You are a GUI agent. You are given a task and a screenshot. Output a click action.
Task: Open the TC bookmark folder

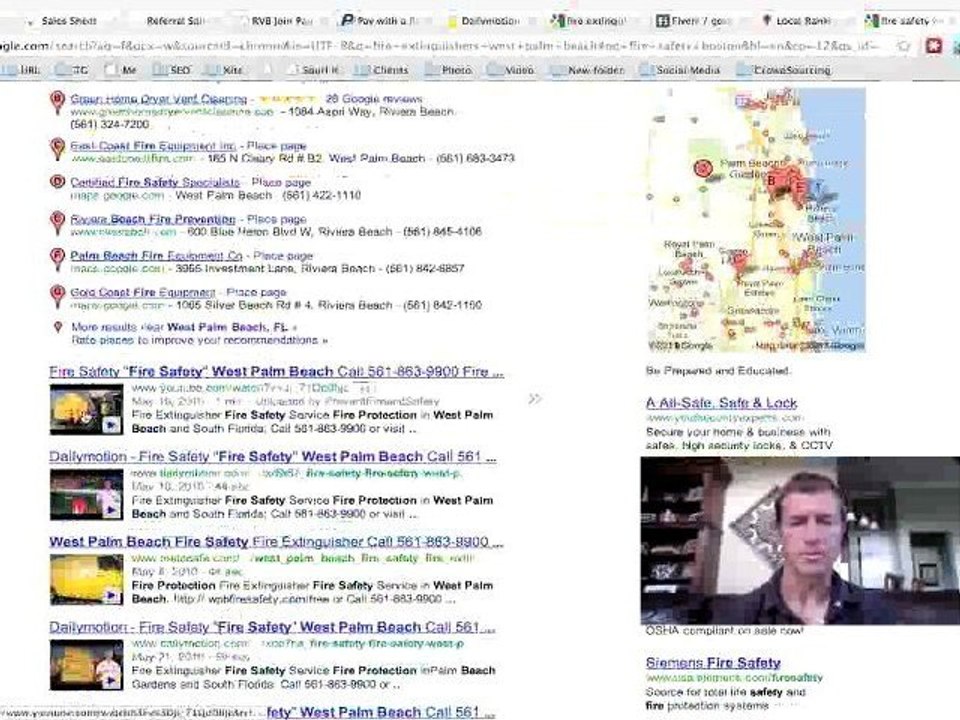coord(72,70)
